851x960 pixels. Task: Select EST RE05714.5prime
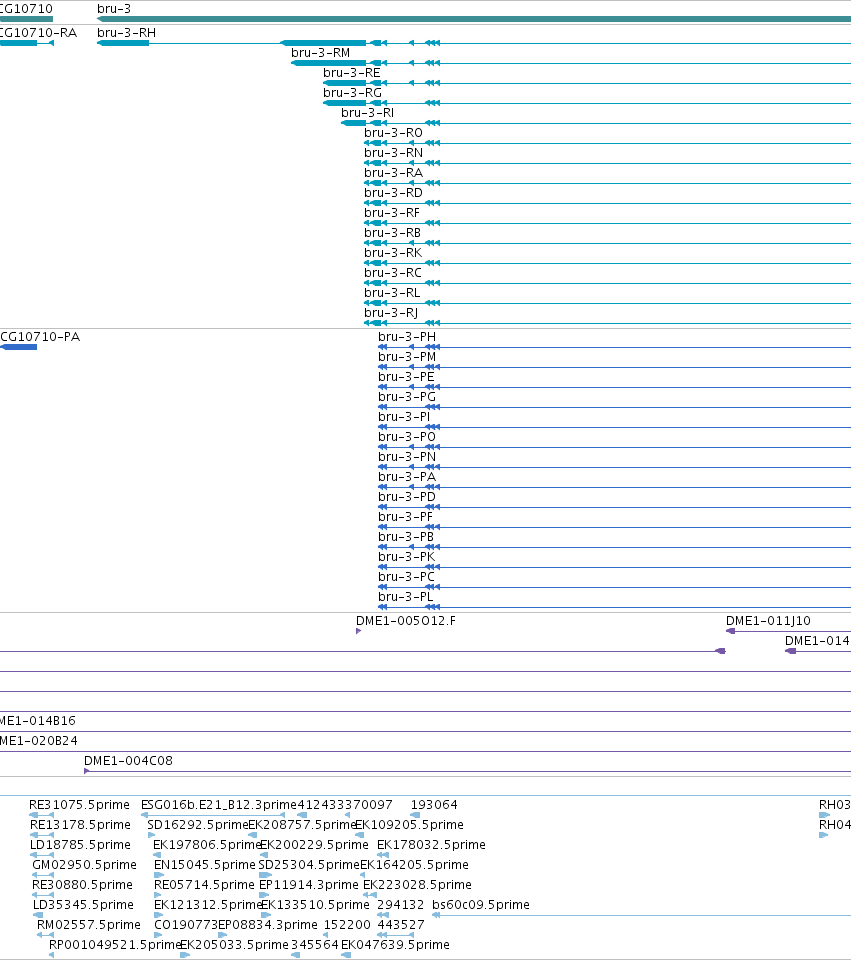point(204,885)
